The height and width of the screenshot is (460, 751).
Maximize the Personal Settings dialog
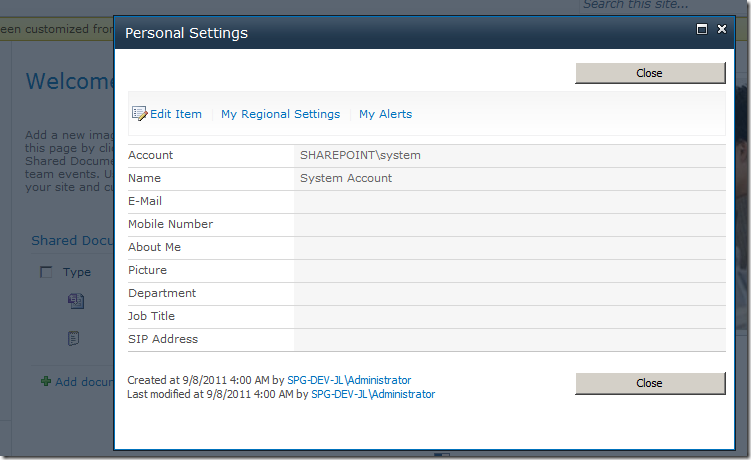coord(702,30)
